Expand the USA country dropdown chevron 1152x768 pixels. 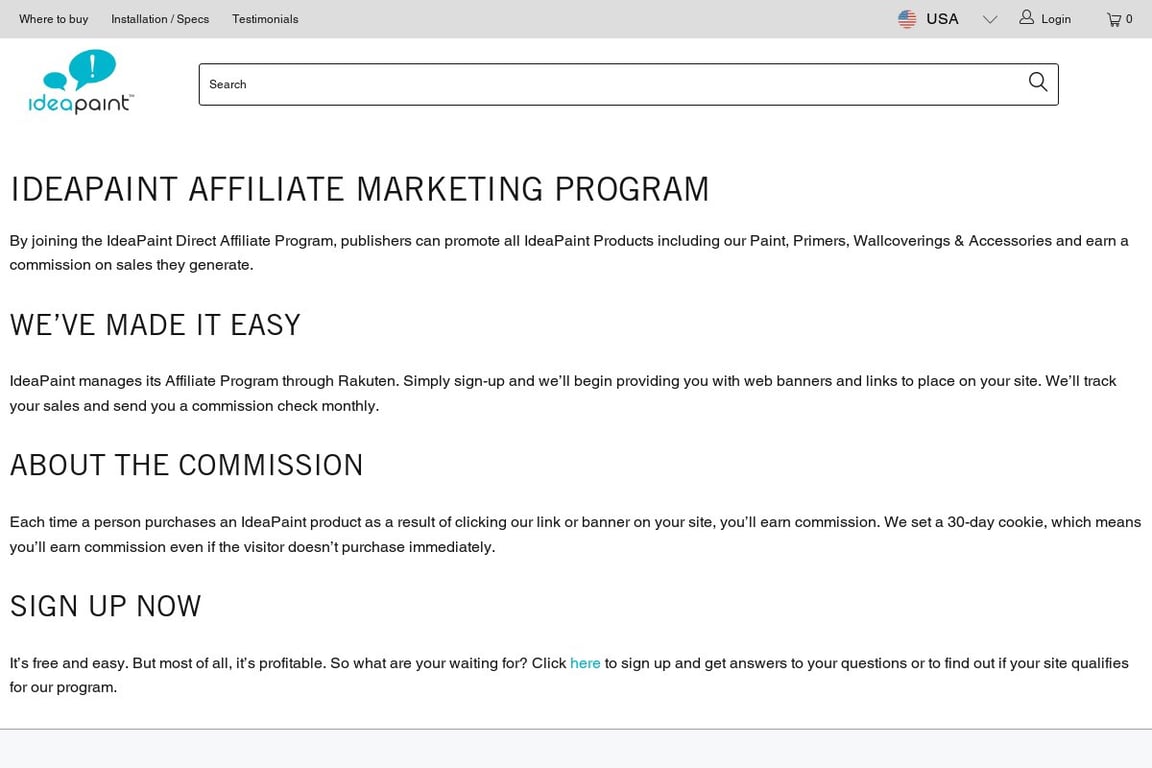coord(990,20)
